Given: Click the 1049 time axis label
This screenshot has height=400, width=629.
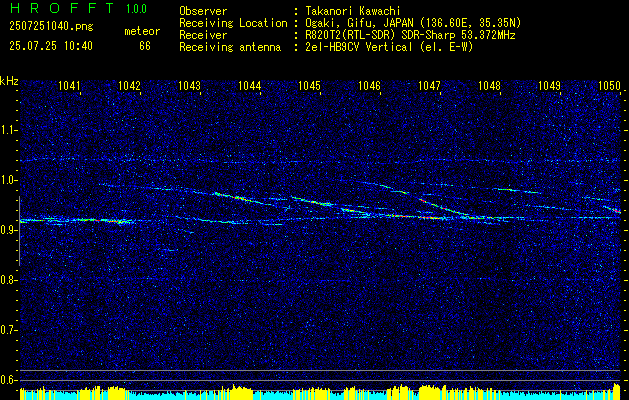Looking at the screenshot, I should click(x=550, y=85).
